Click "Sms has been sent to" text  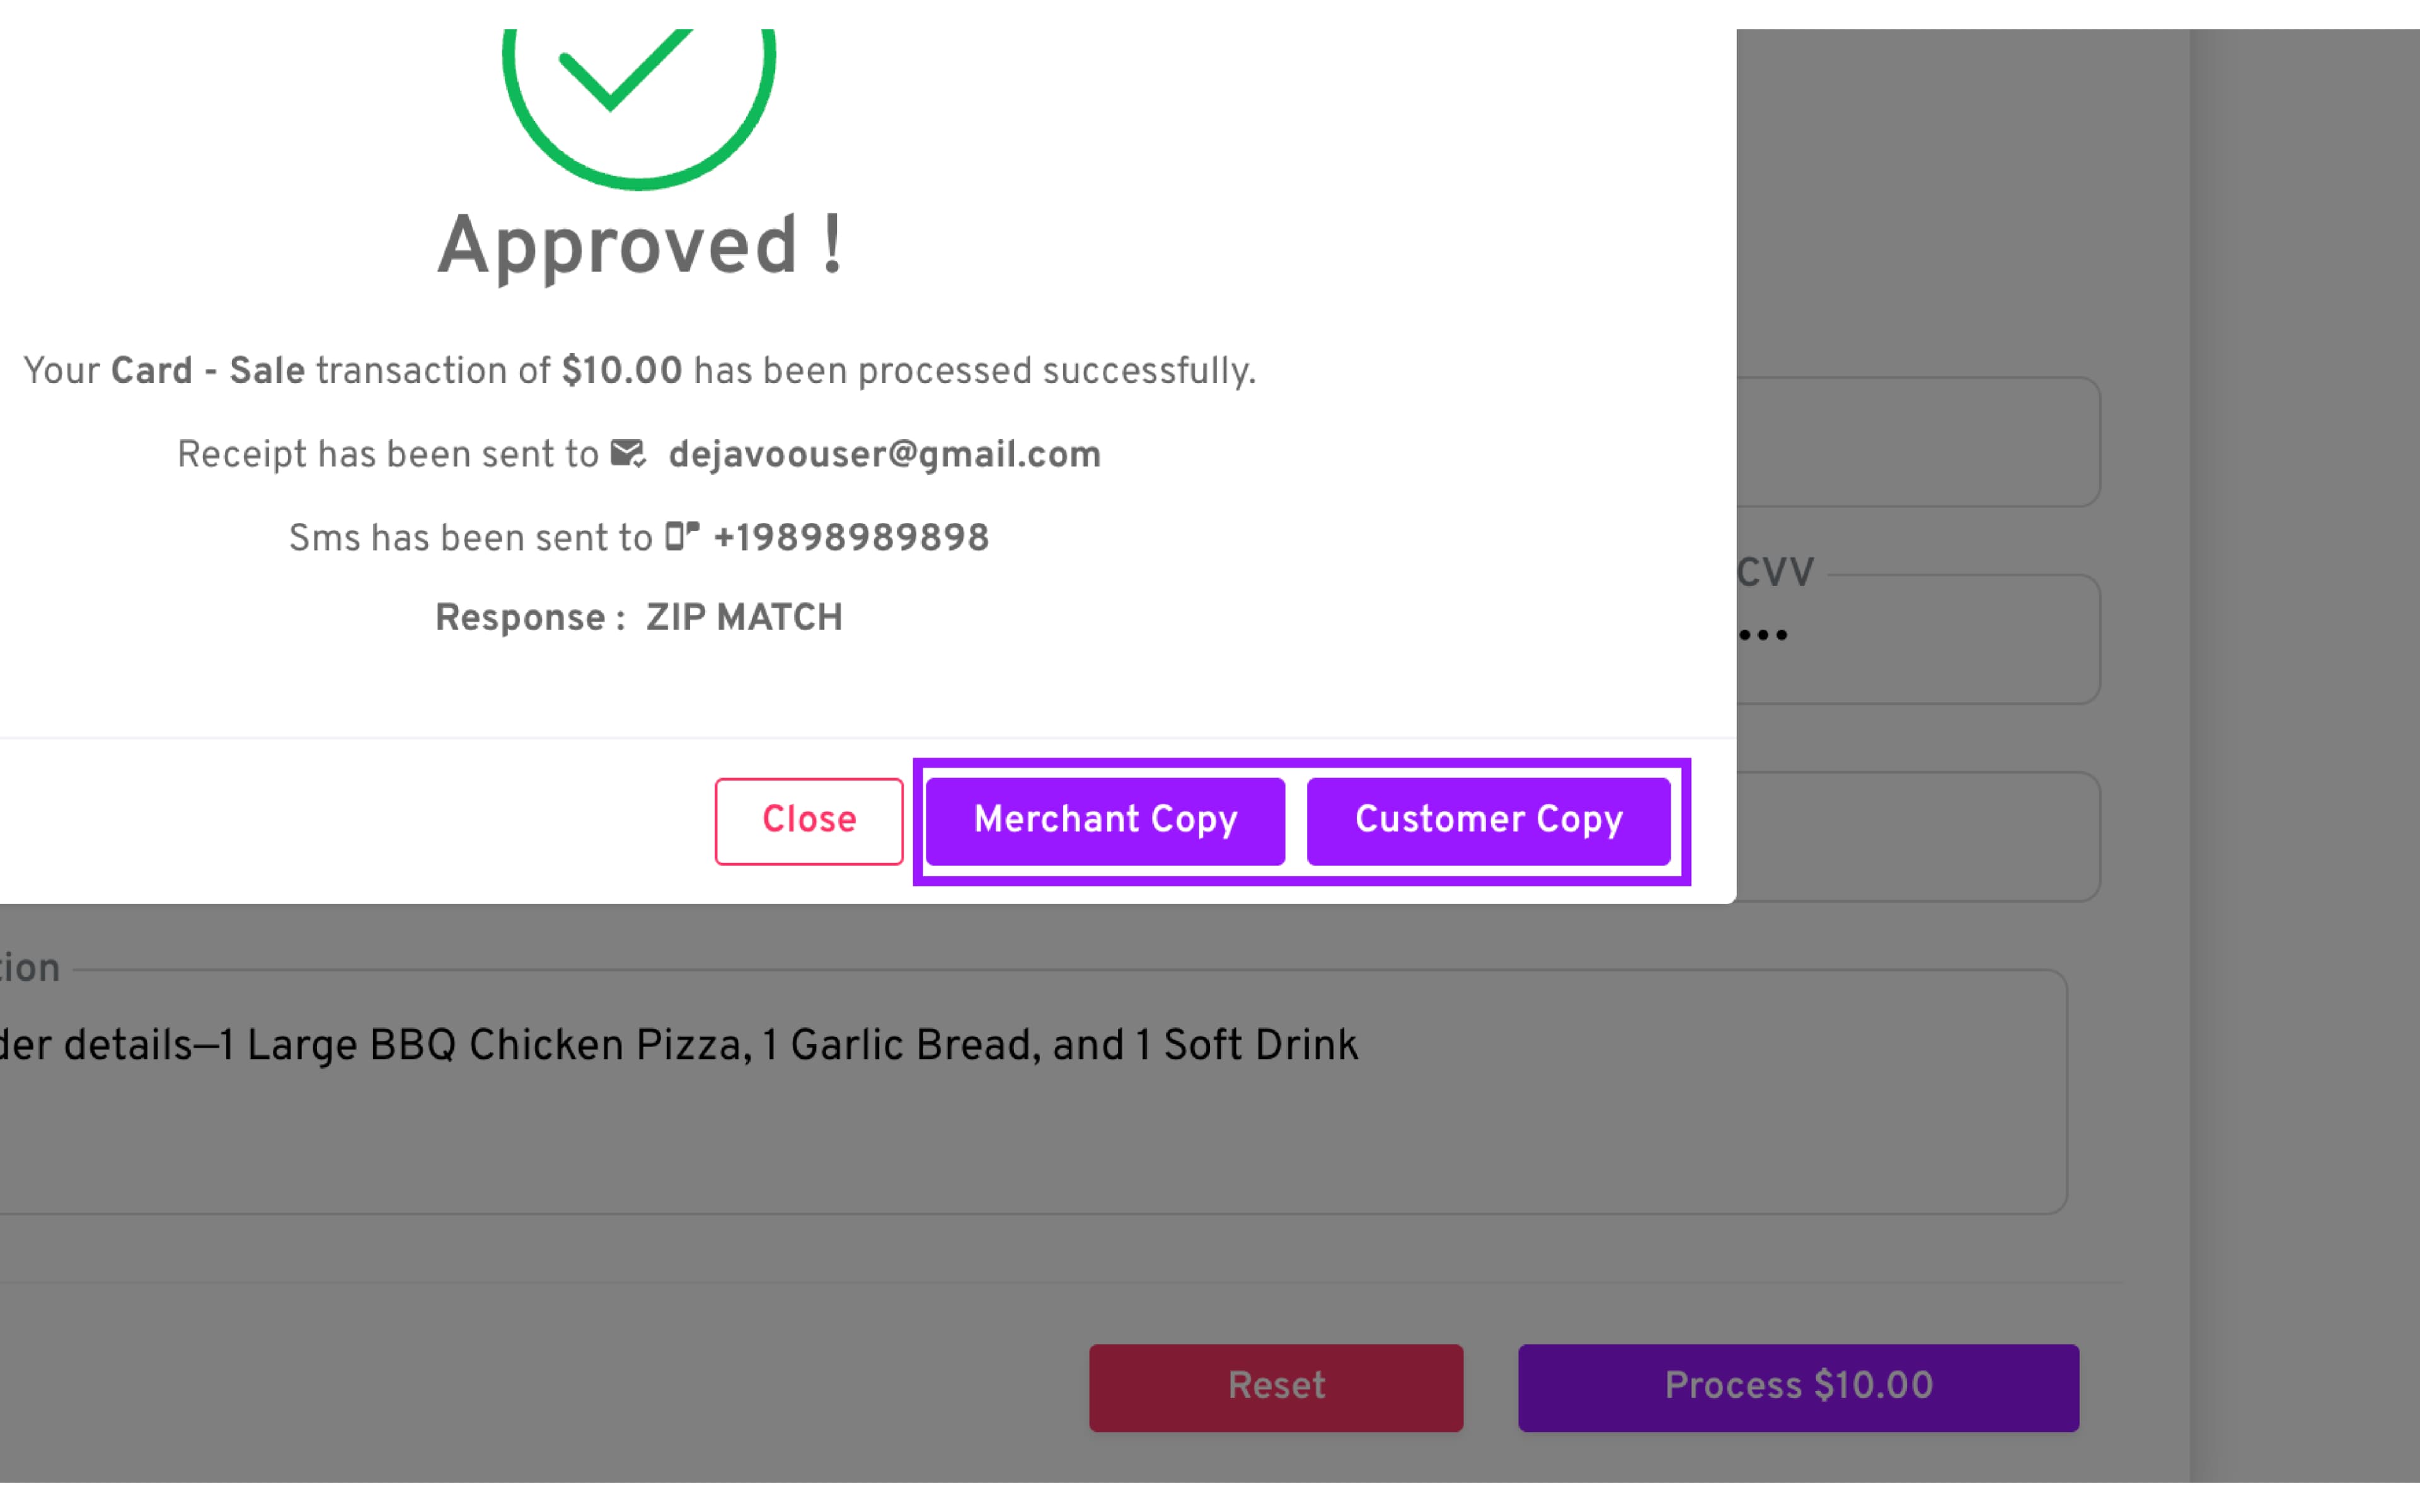coord(470,538)
